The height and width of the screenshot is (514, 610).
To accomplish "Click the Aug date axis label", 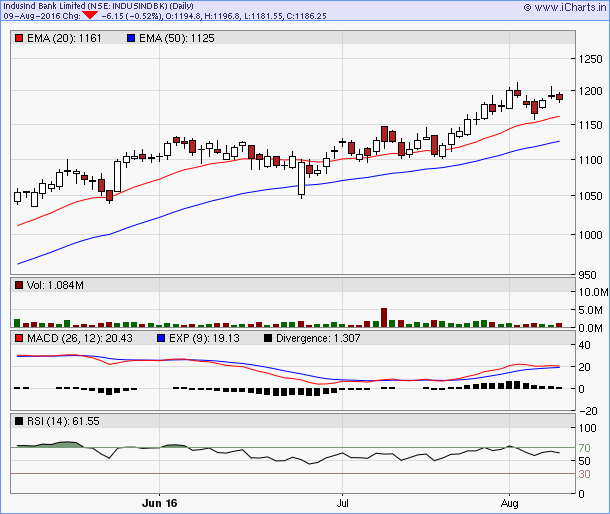I will [x=509, y=503].
